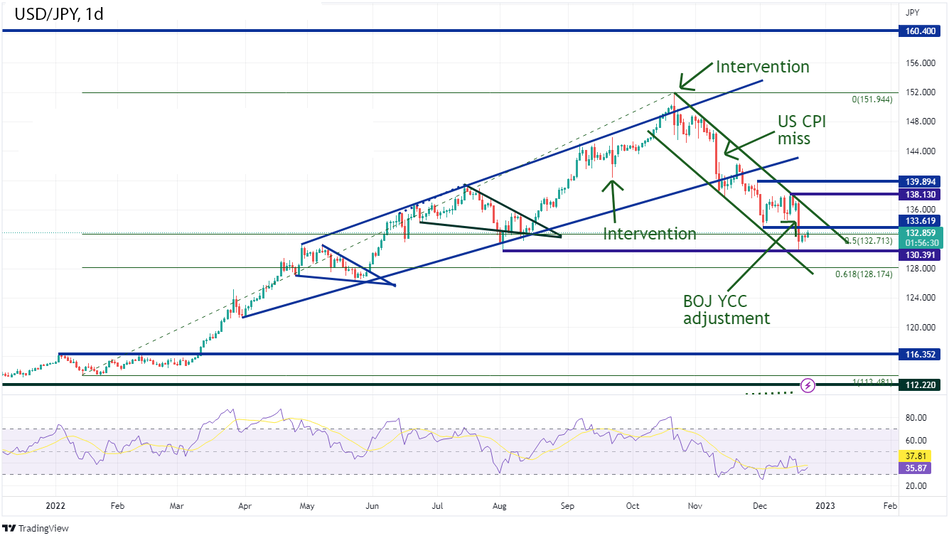This screenshot has width=949, height=538.
Task: Click the 138.130 price level label
Action: [x=920, y=194]
